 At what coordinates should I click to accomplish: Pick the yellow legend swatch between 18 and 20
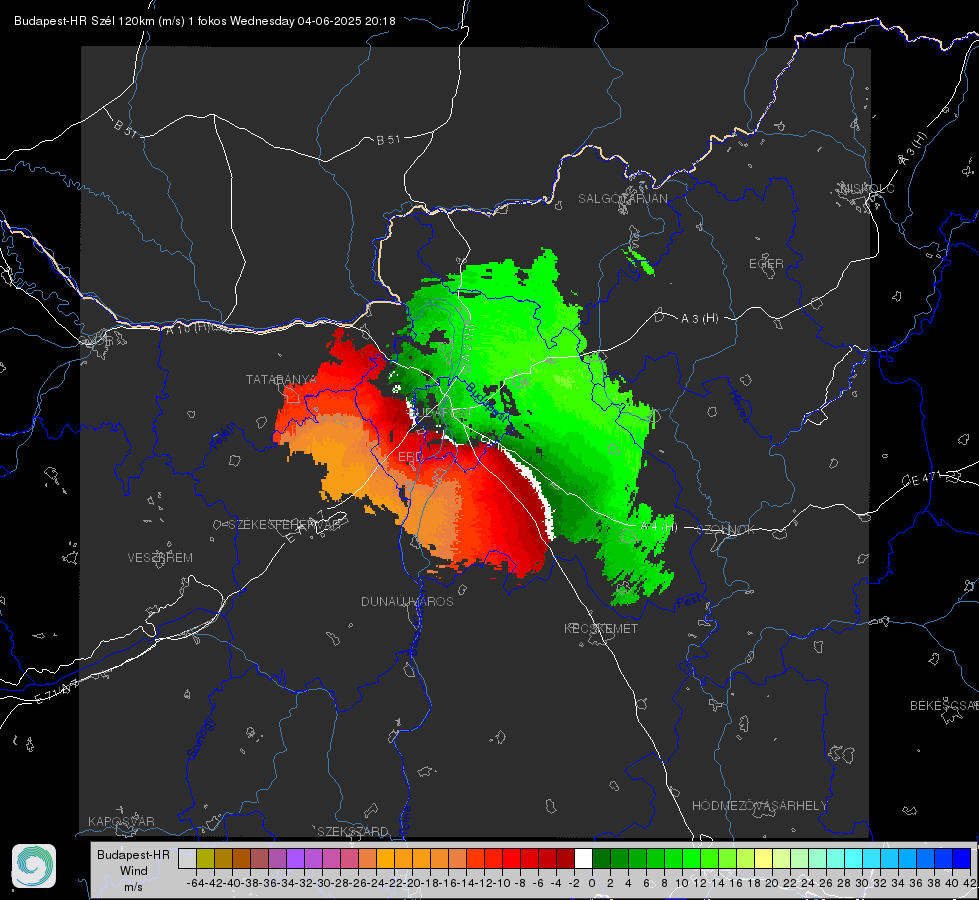coord(764,858)
